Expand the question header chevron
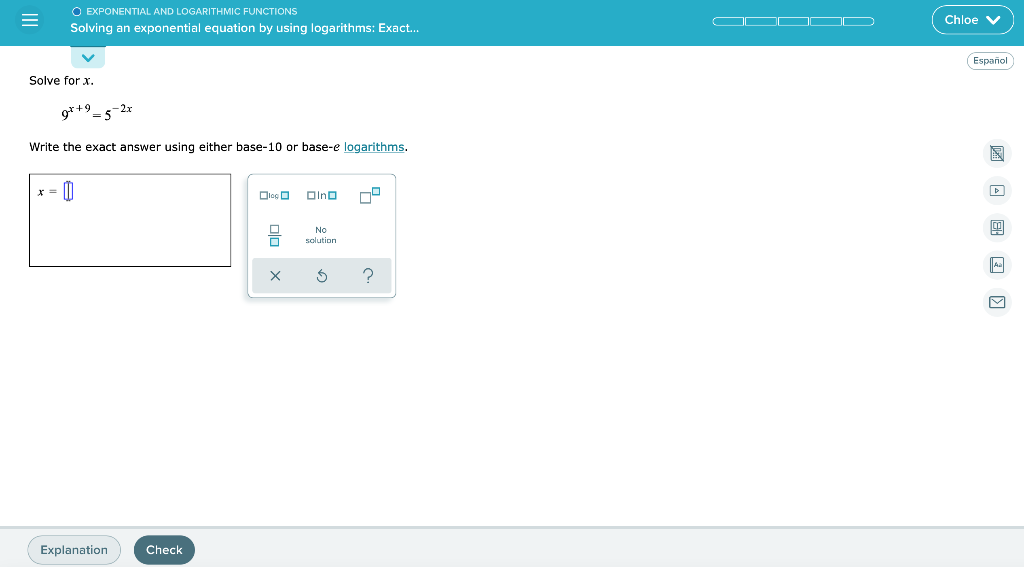The height and width of the screenshot is (567, 1024). 88,57
